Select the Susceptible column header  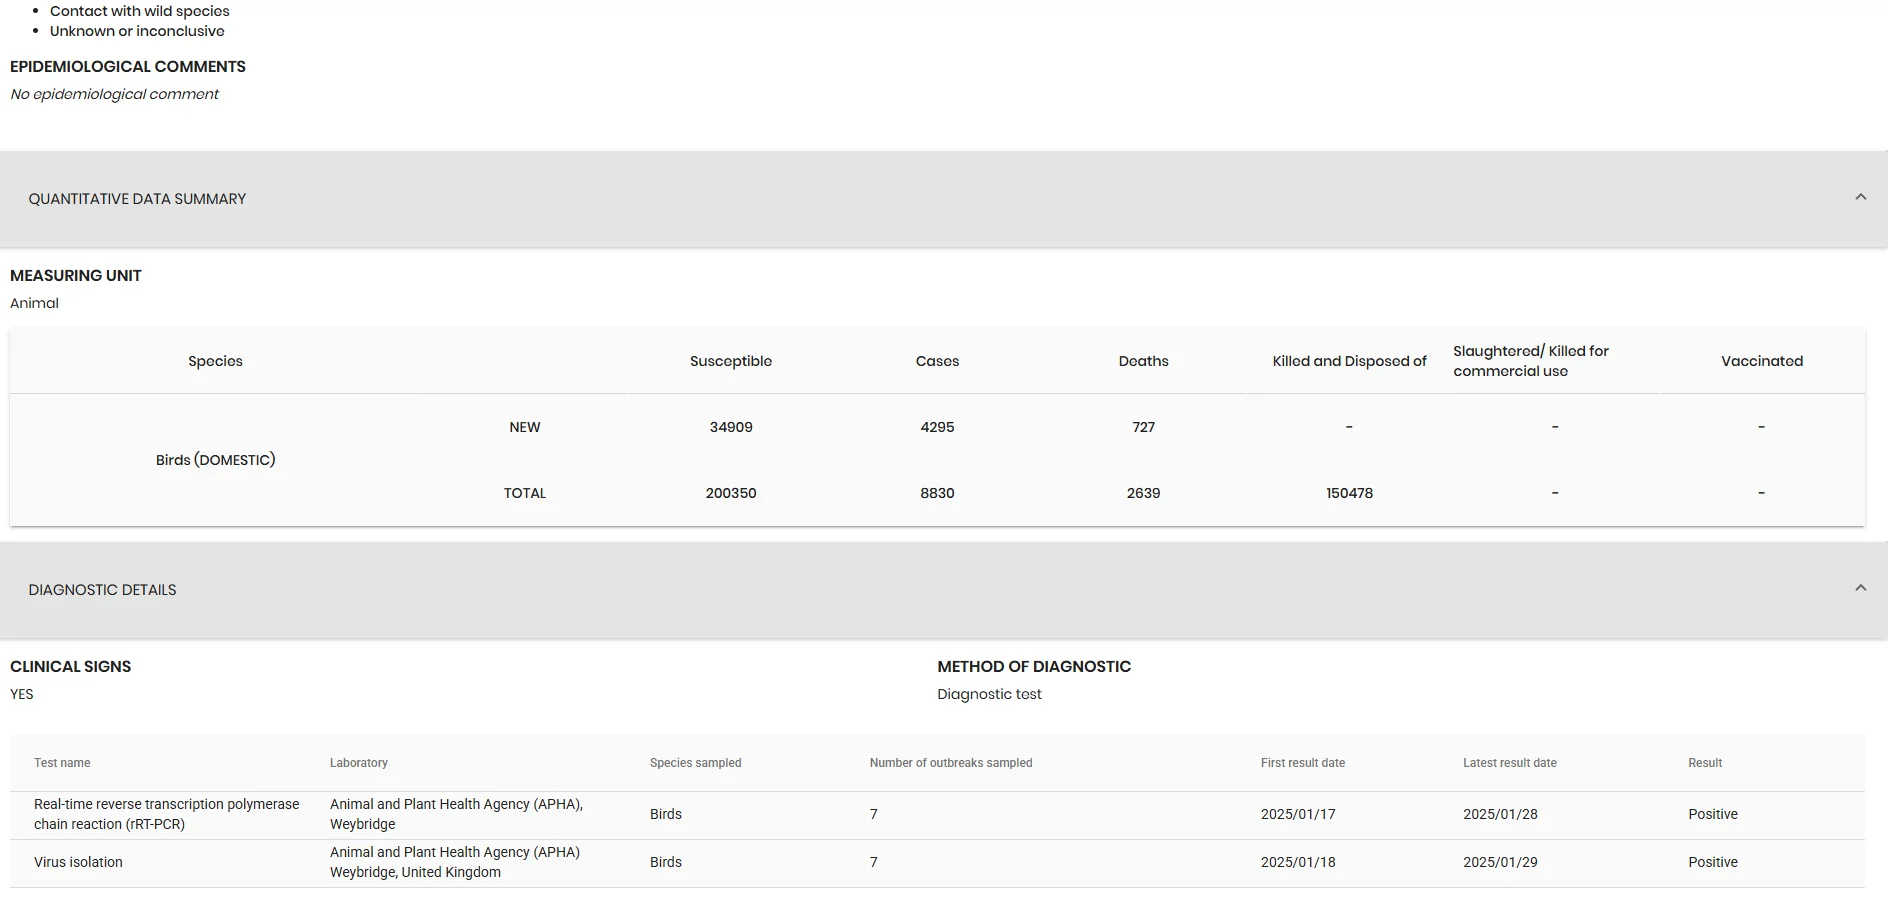point(731,361)
